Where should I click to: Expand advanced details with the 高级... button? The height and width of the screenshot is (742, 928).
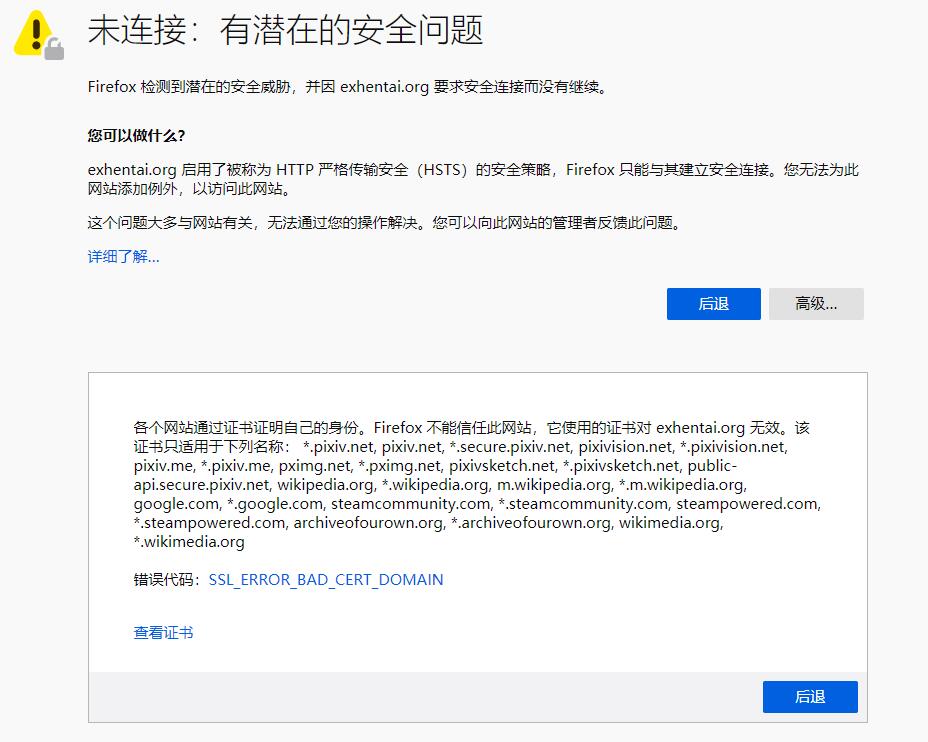click(x=815, y=304)
